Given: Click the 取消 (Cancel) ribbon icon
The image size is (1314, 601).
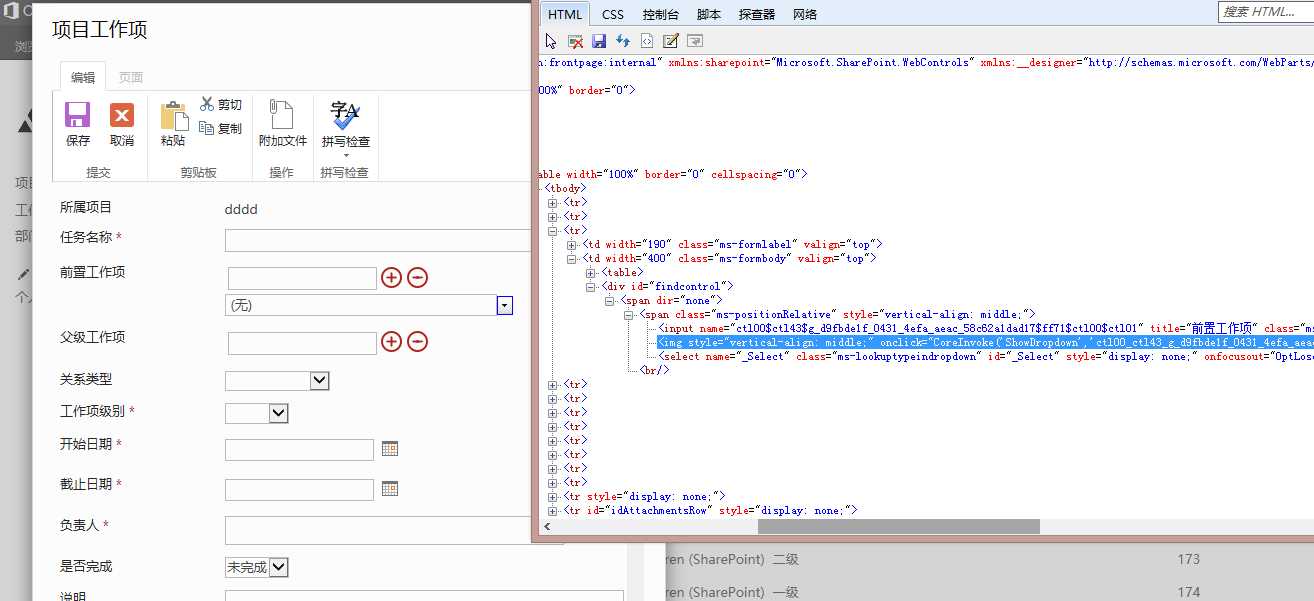Looking at the screenshot, I should (122, 115).
